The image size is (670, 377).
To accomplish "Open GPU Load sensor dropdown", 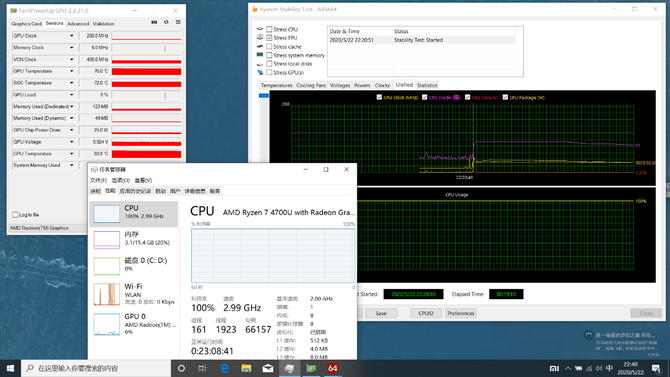I will coord(72,94).
